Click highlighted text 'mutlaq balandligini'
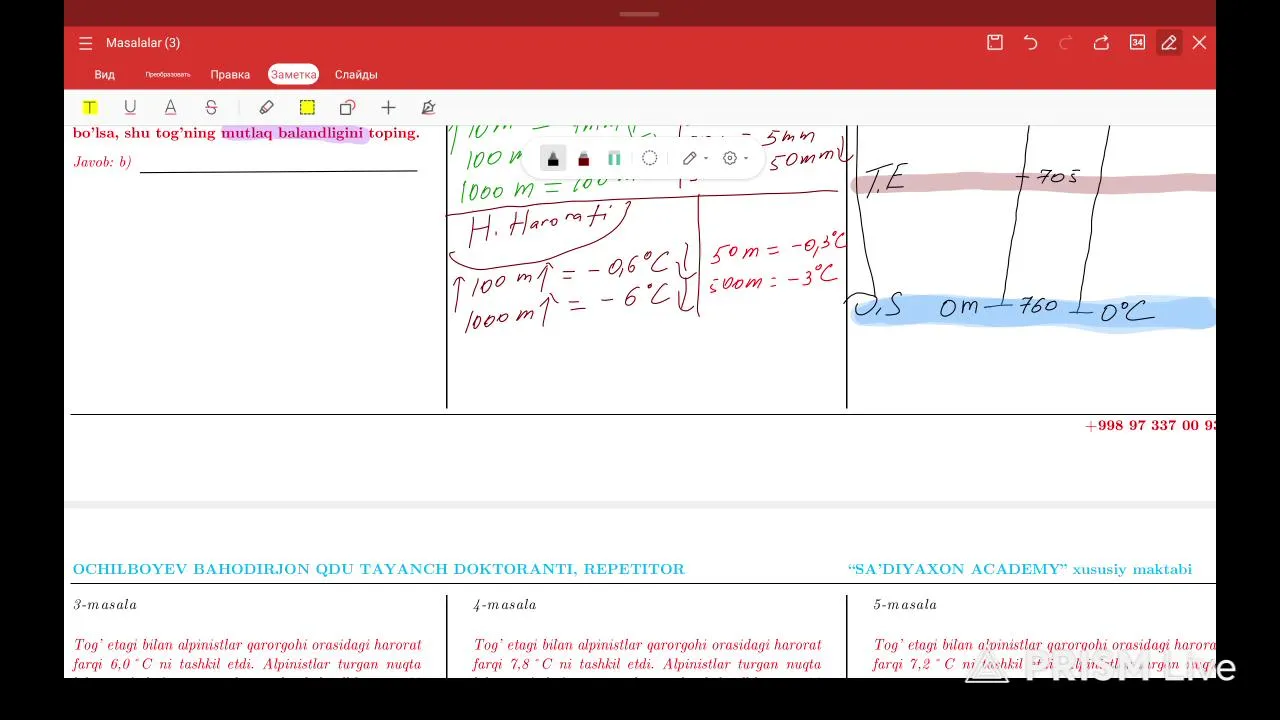The height and width of the screenshot is (720, 1280). (x=292, y=133)
